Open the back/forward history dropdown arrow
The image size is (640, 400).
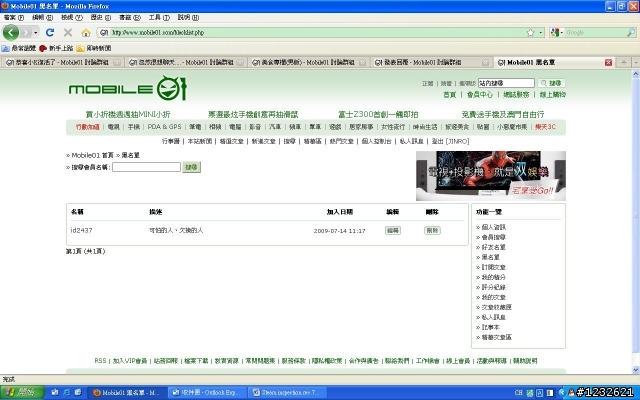click(x=36, y=32)
